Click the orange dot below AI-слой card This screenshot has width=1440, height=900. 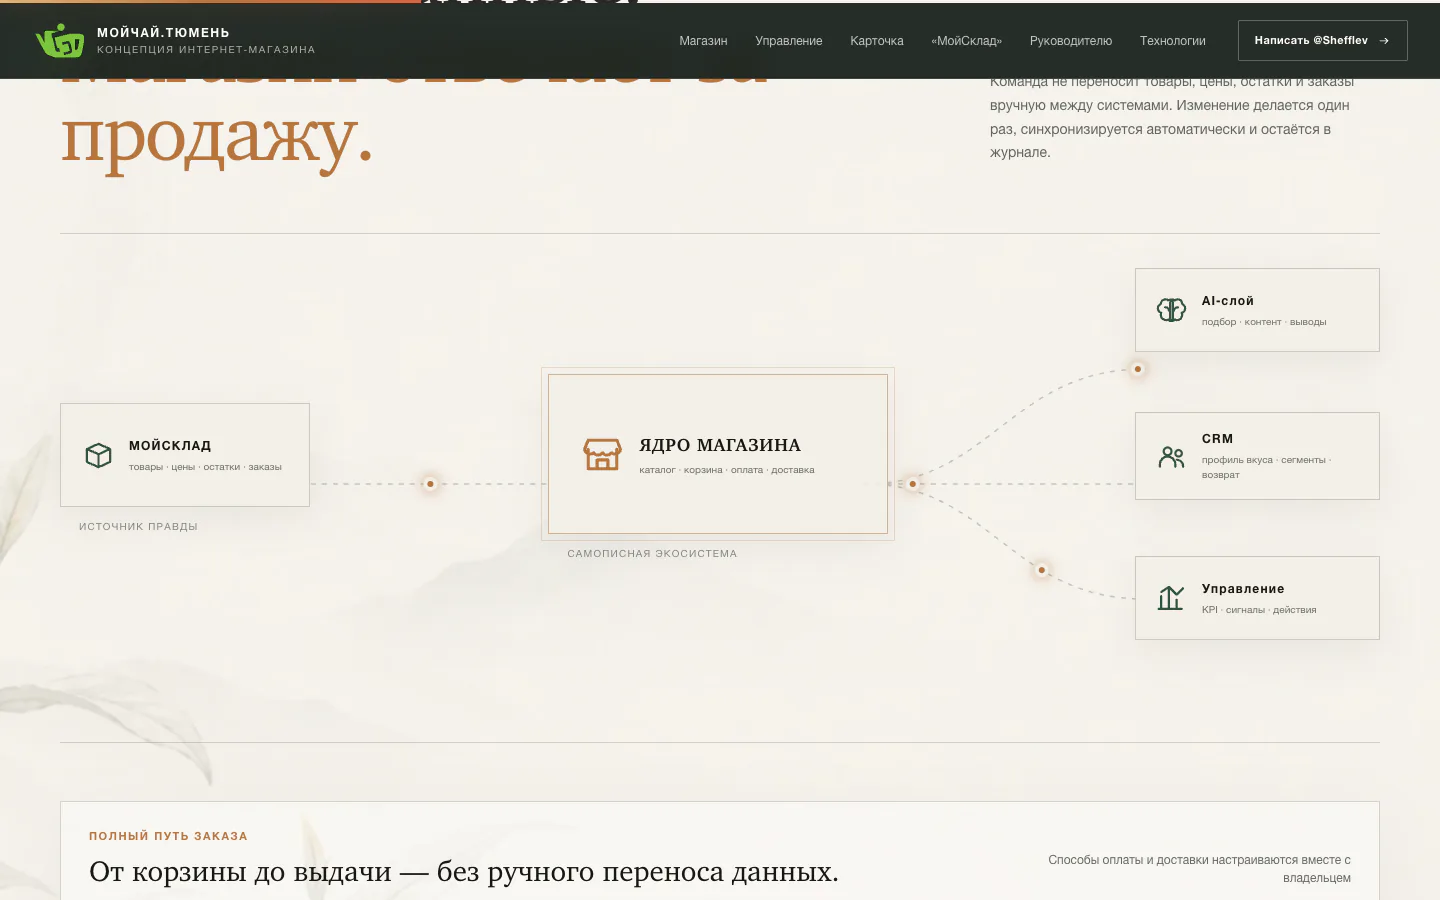(x=1137, y=369)
